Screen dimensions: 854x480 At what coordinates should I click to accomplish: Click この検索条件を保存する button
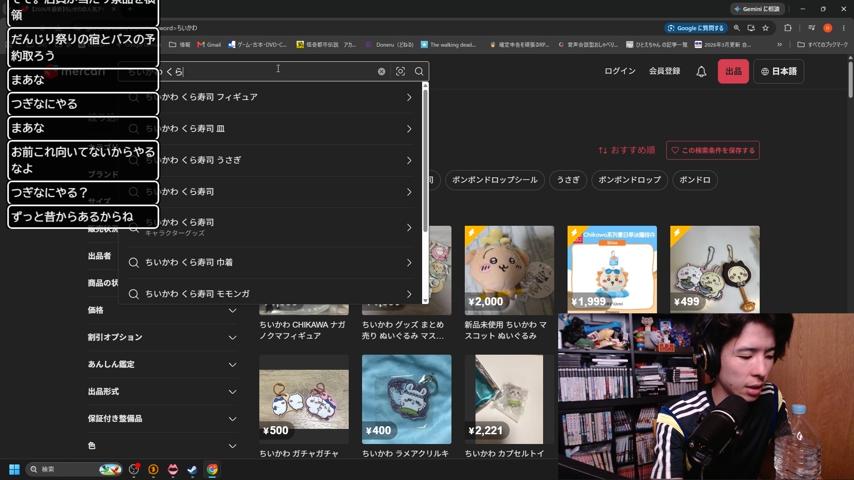tap(712, 150)
